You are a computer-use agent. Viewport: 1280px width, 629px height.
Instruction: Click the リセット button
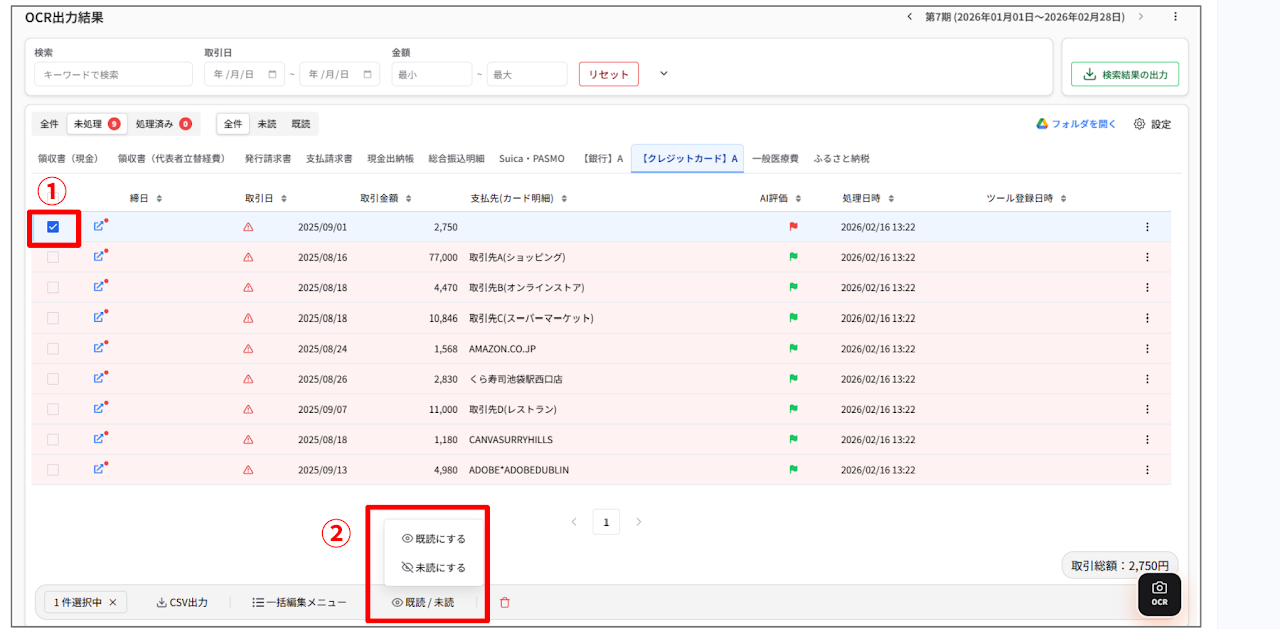coord(608,74)
